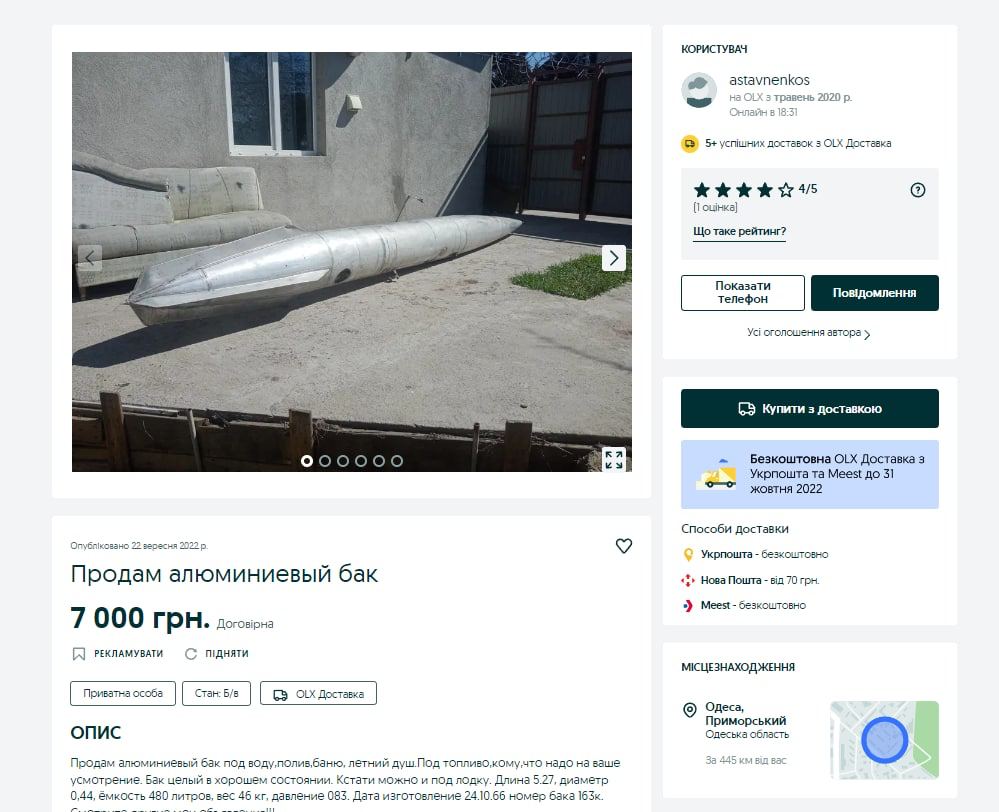Click the rating help question mark
Viewport: 999px width, 812px height.
[918, 190]
